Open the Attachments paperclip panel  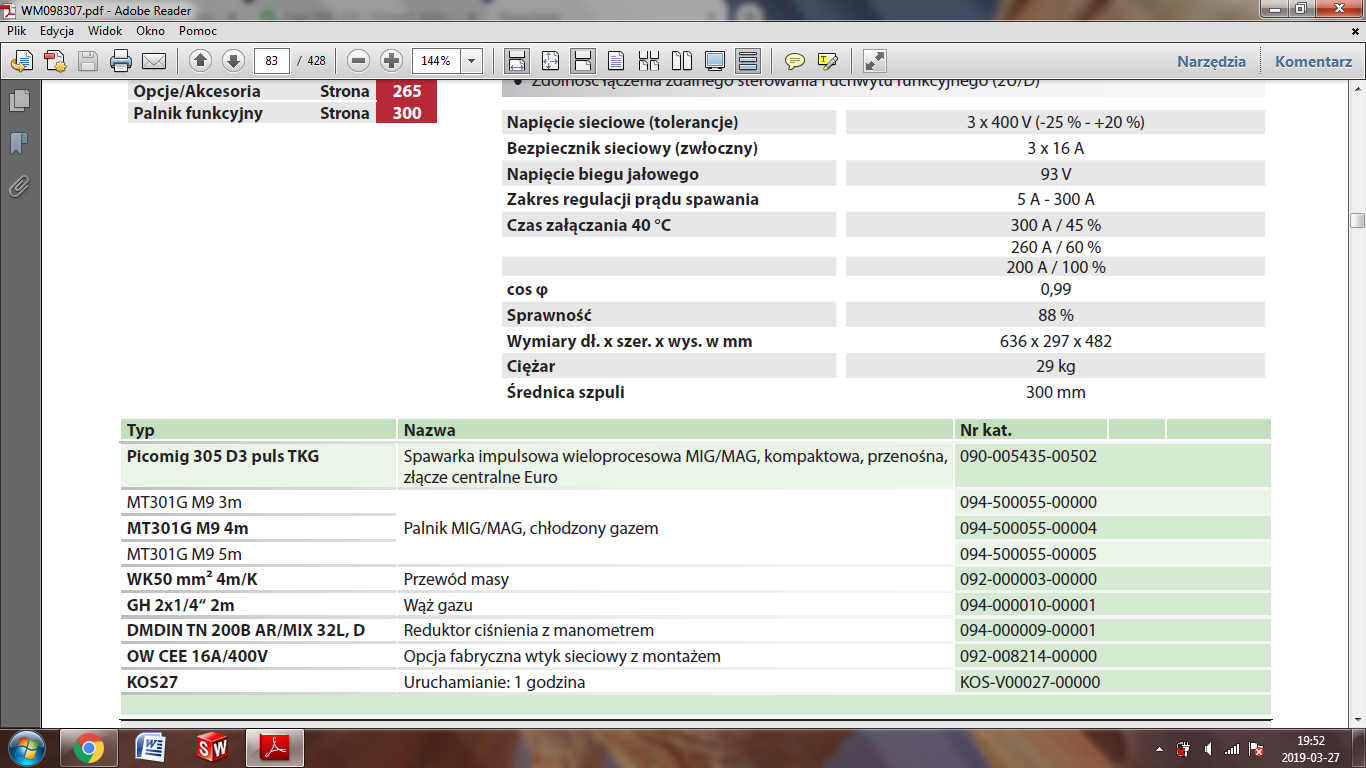19,186
